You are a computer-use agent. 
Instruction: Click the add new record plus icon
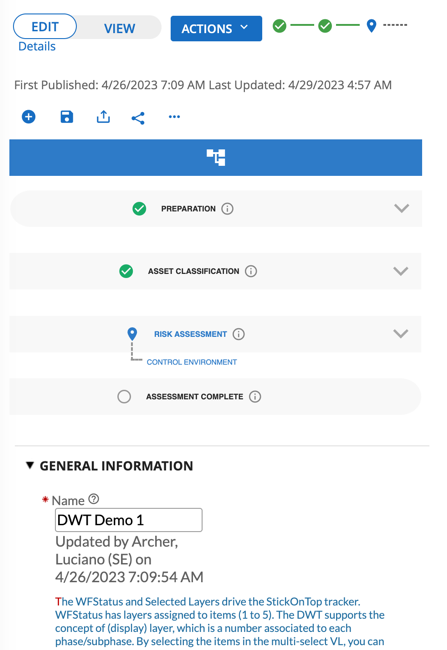tap(29, 117)
